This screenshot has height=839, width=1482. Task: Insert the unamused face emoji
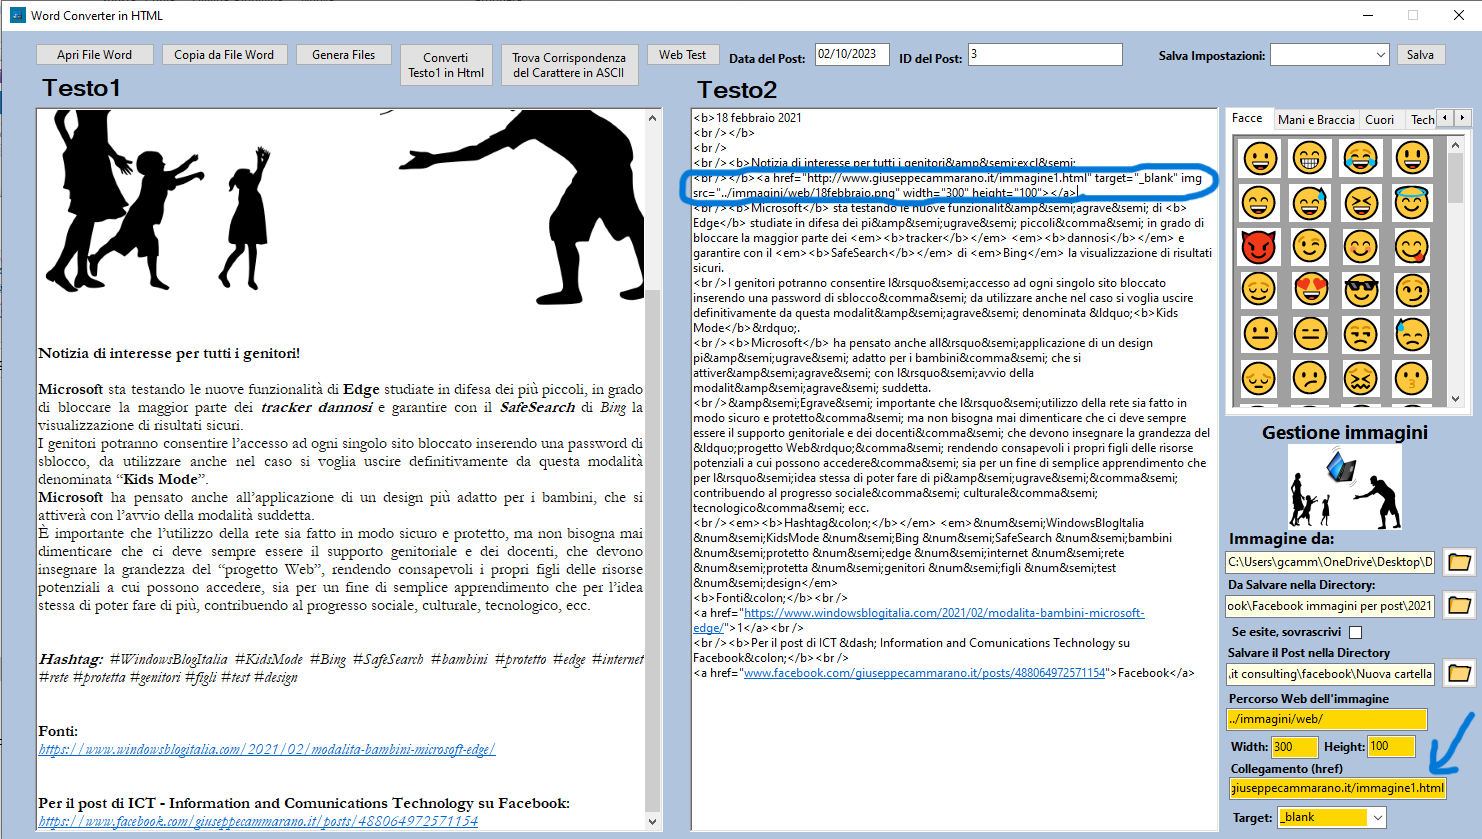pyautogui.click(x=1361, y=334)
